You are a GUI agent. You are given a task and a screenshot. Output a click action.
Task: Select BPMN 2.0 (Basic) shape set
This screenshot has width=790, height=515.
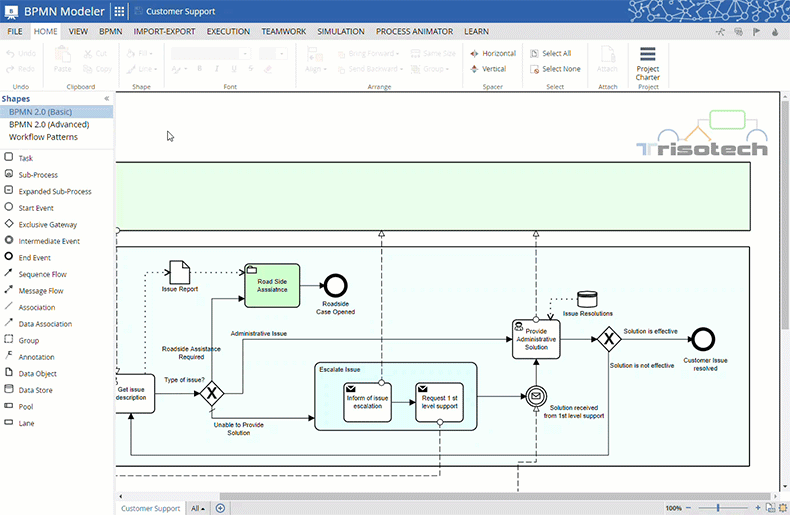(x=56, y=112)
